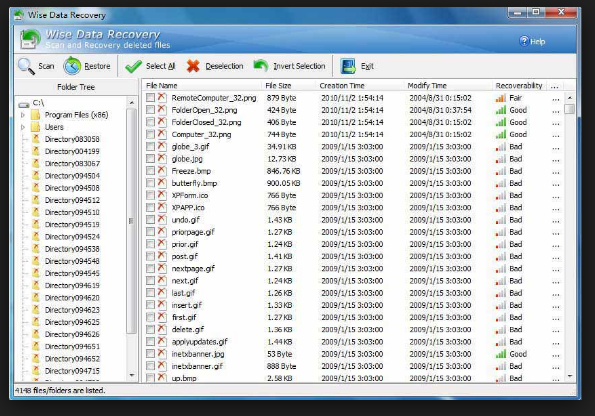Click deleted file icon beside globe_3.gif
The width and height of the screenshot is (595, 416).
[162, 146]
